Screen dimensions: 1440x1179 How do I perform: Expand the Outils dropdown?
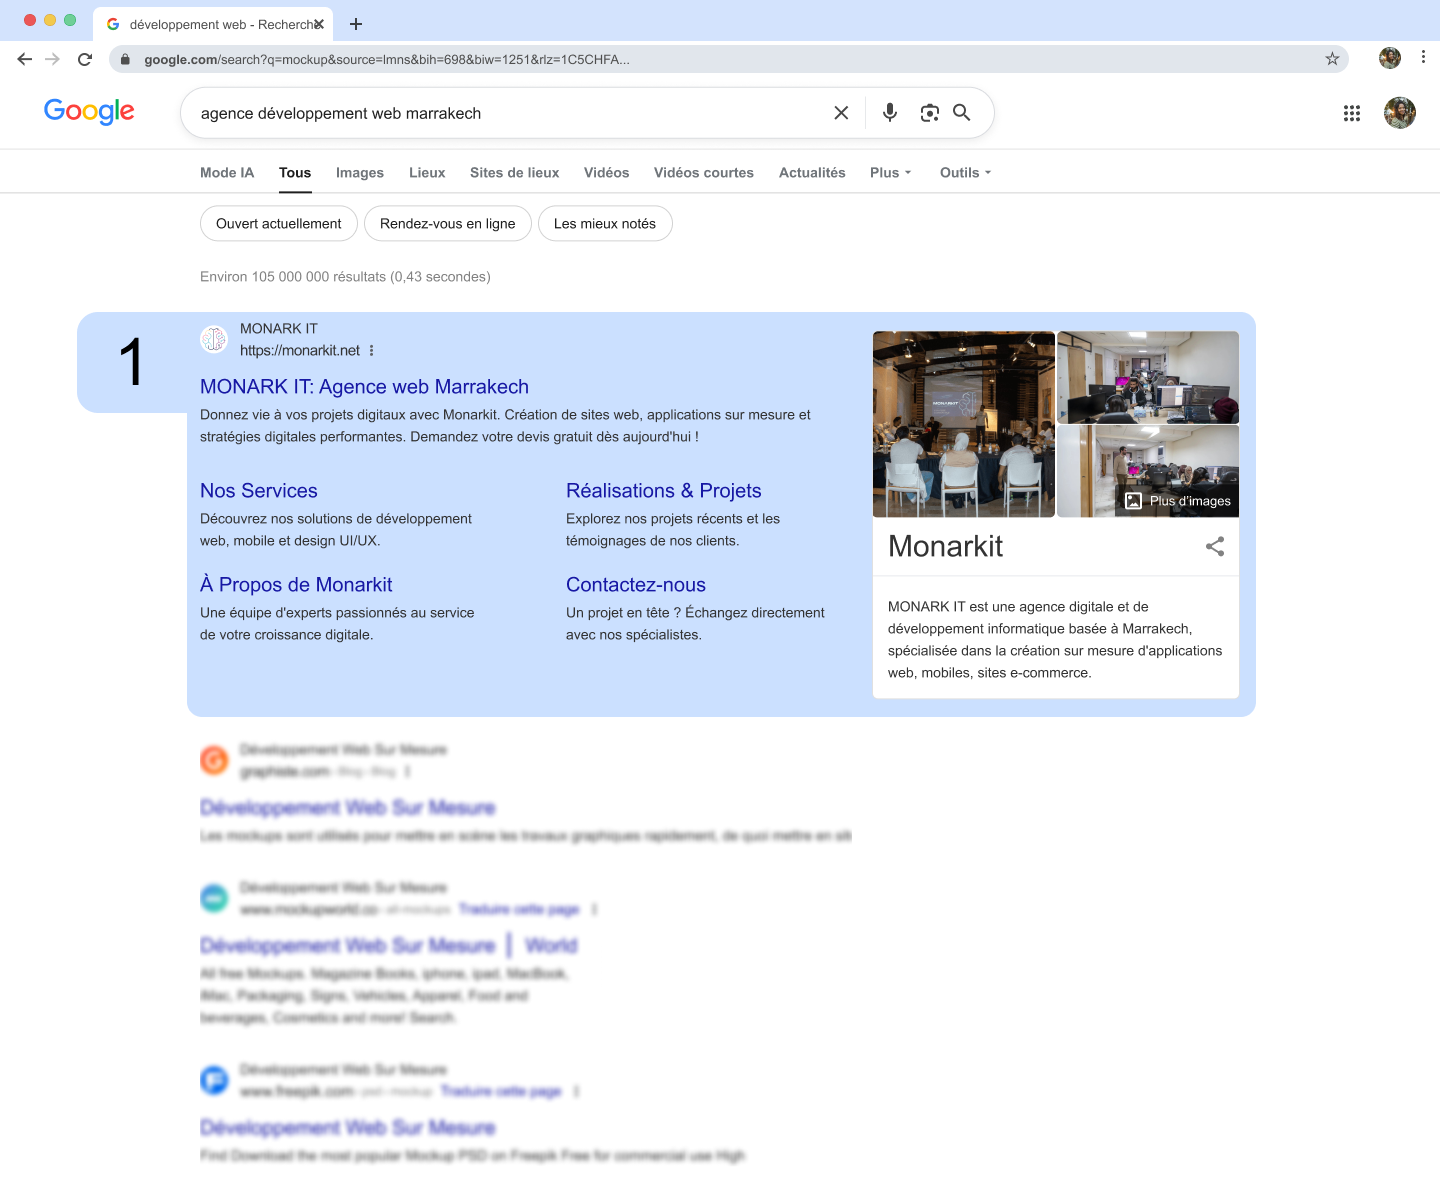(x=966, y=173)
